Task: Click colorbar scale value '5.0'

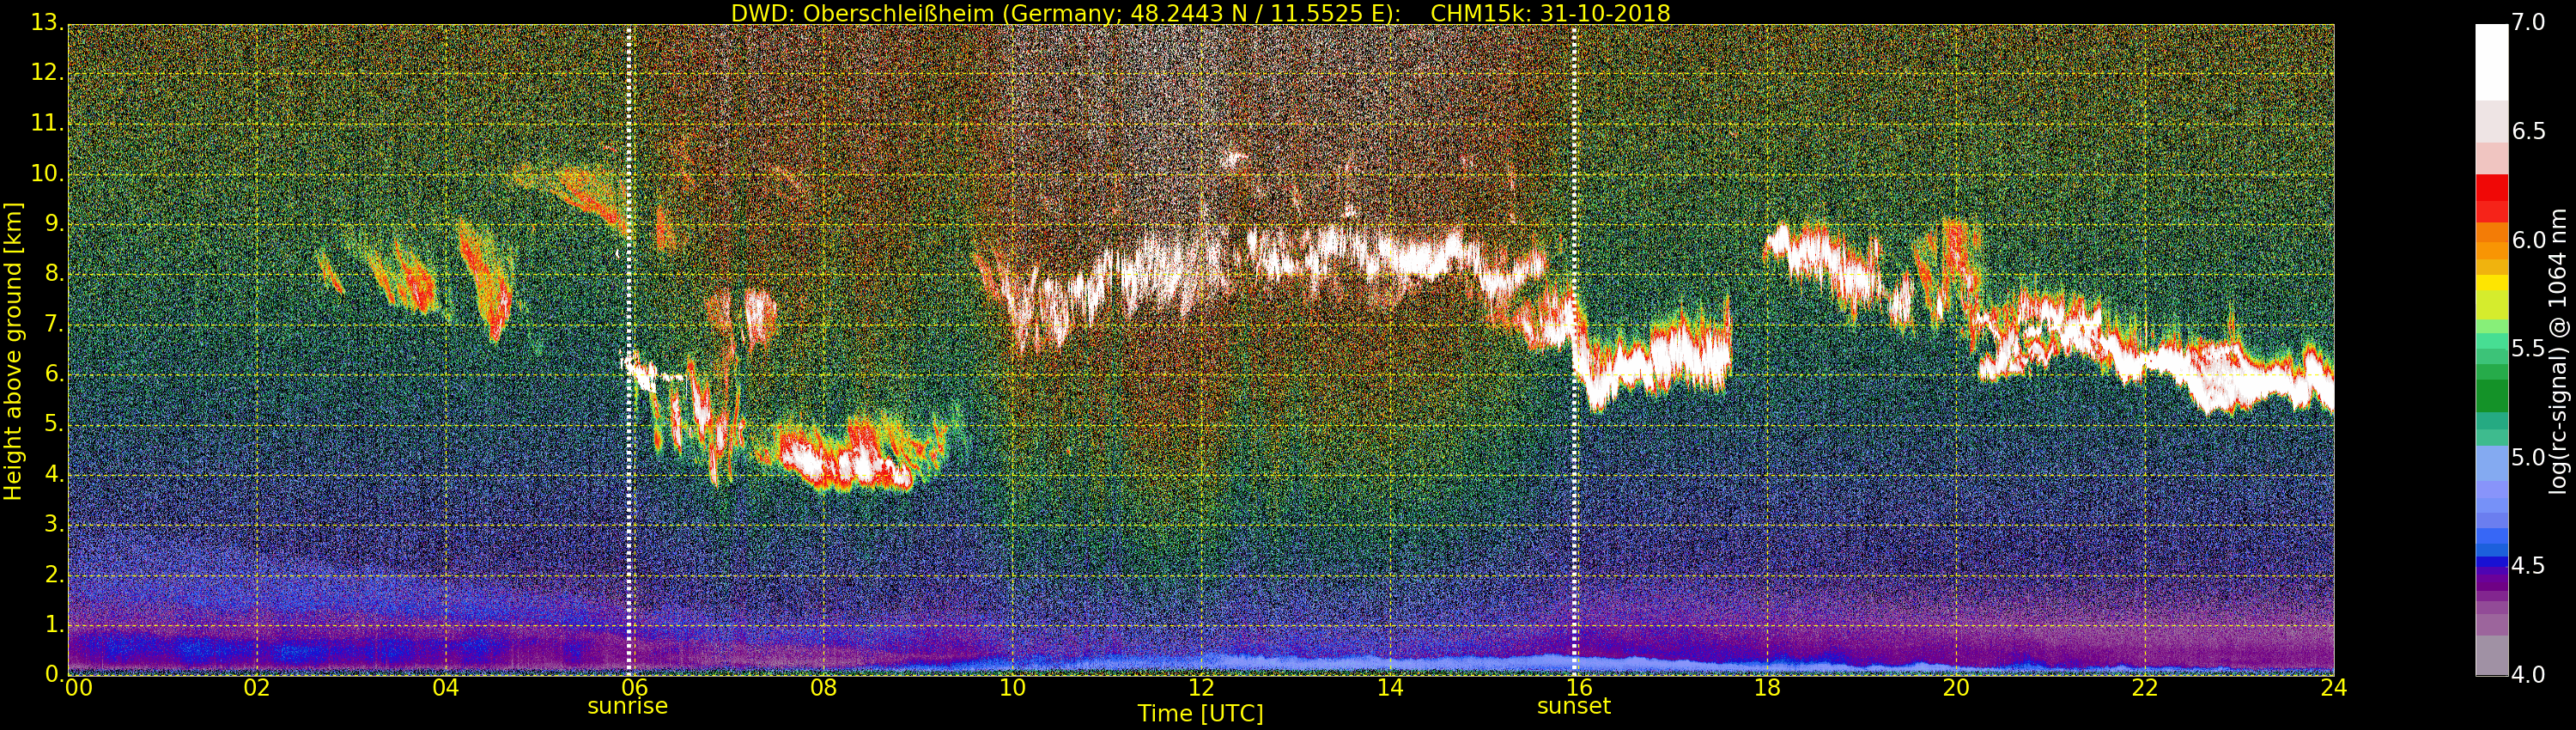Action: click(2527, 458)
